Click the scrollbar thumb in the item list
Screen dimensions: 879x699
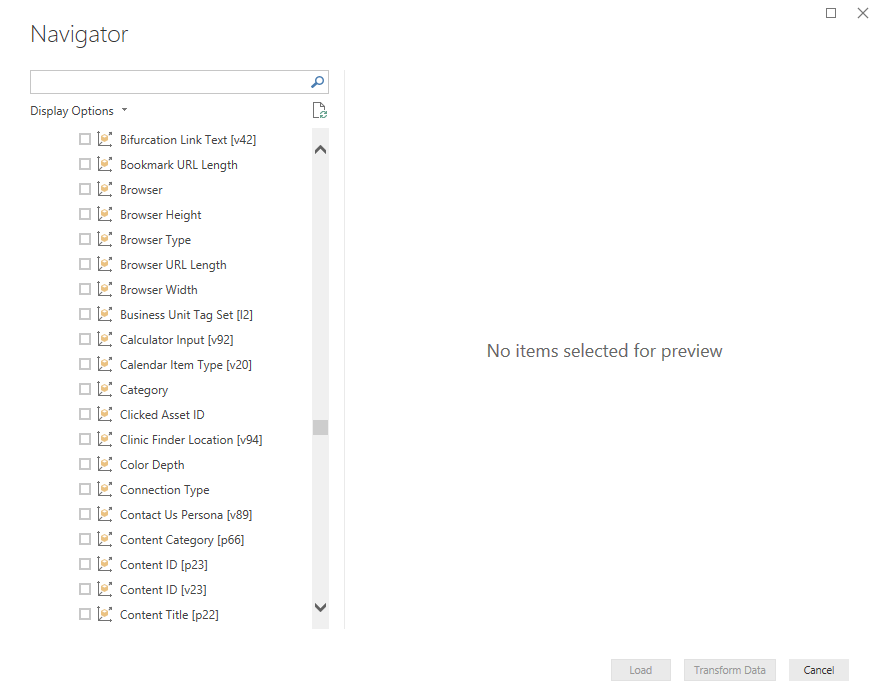[320, 427]
